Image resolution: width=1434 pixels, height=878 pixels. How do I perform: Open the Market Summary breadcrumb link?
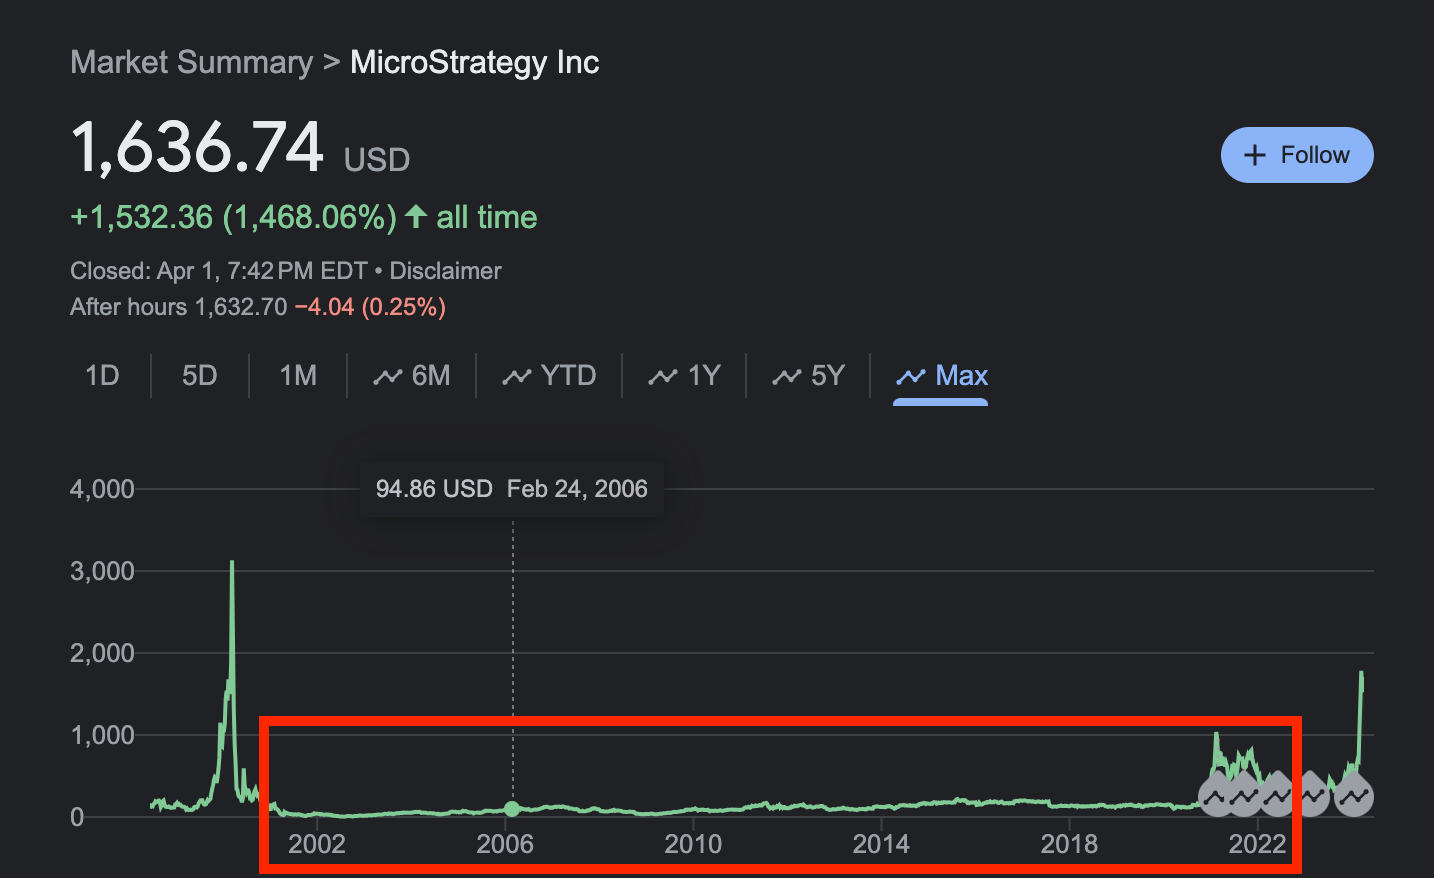[192, 63]
